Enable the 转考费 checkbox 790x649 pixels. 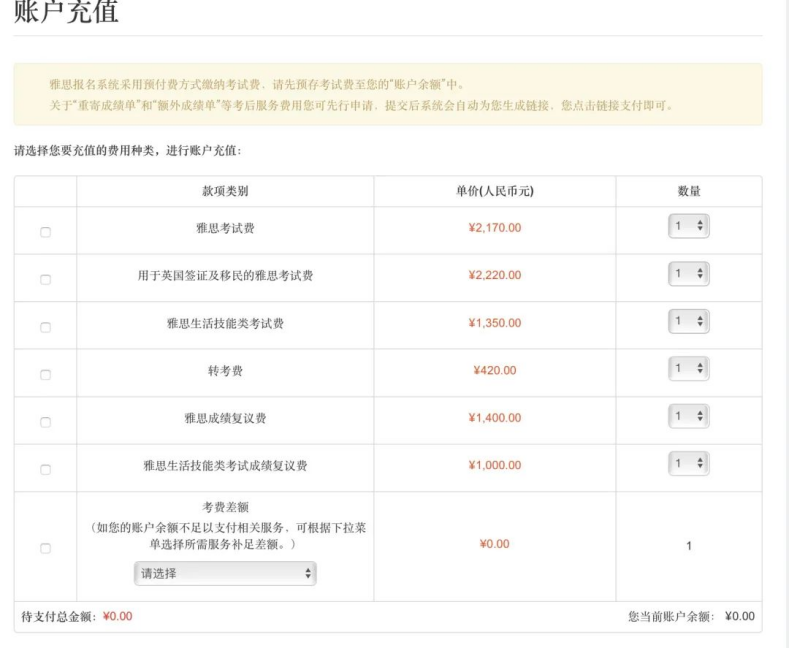pos(45,374)
